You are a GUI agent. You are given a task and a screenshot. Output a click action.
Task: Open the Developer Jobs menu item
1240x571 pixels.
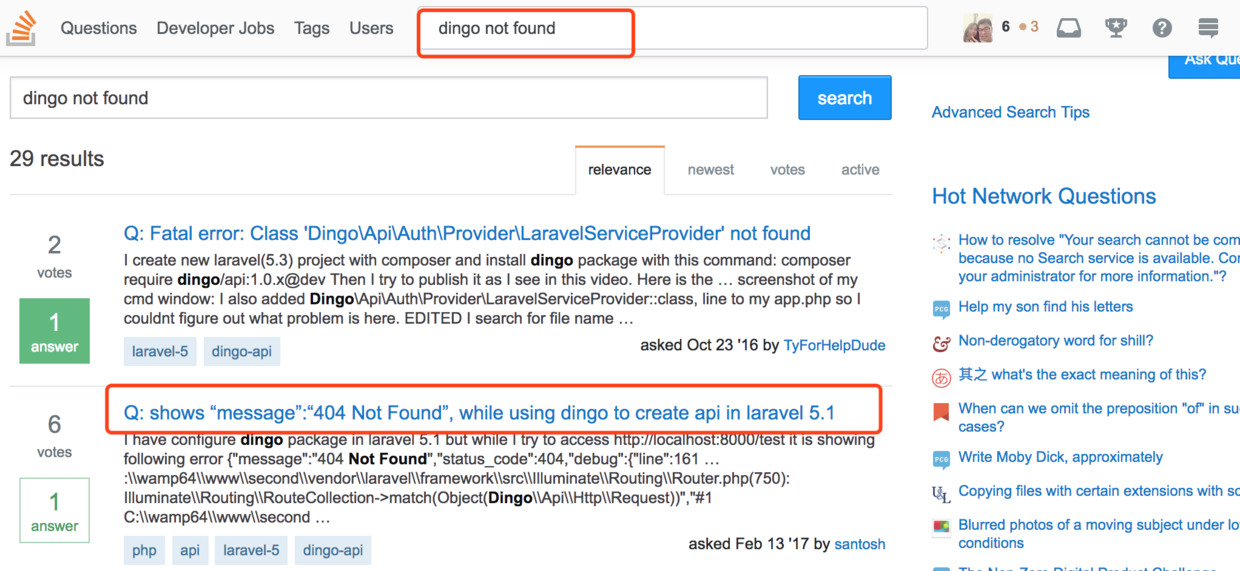[x=215, y=28]
